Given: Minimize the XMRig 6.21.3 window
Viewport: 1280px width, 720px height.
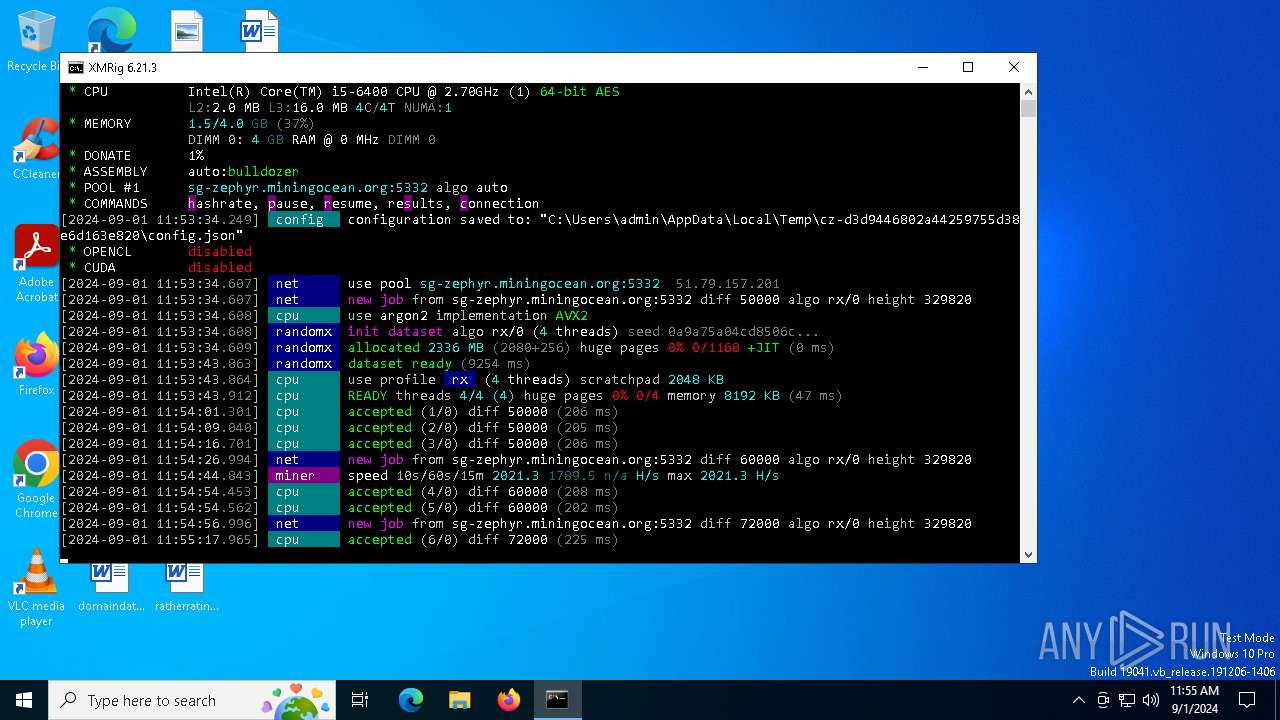Looking at the screenshot, I should [x=922, y=68].
